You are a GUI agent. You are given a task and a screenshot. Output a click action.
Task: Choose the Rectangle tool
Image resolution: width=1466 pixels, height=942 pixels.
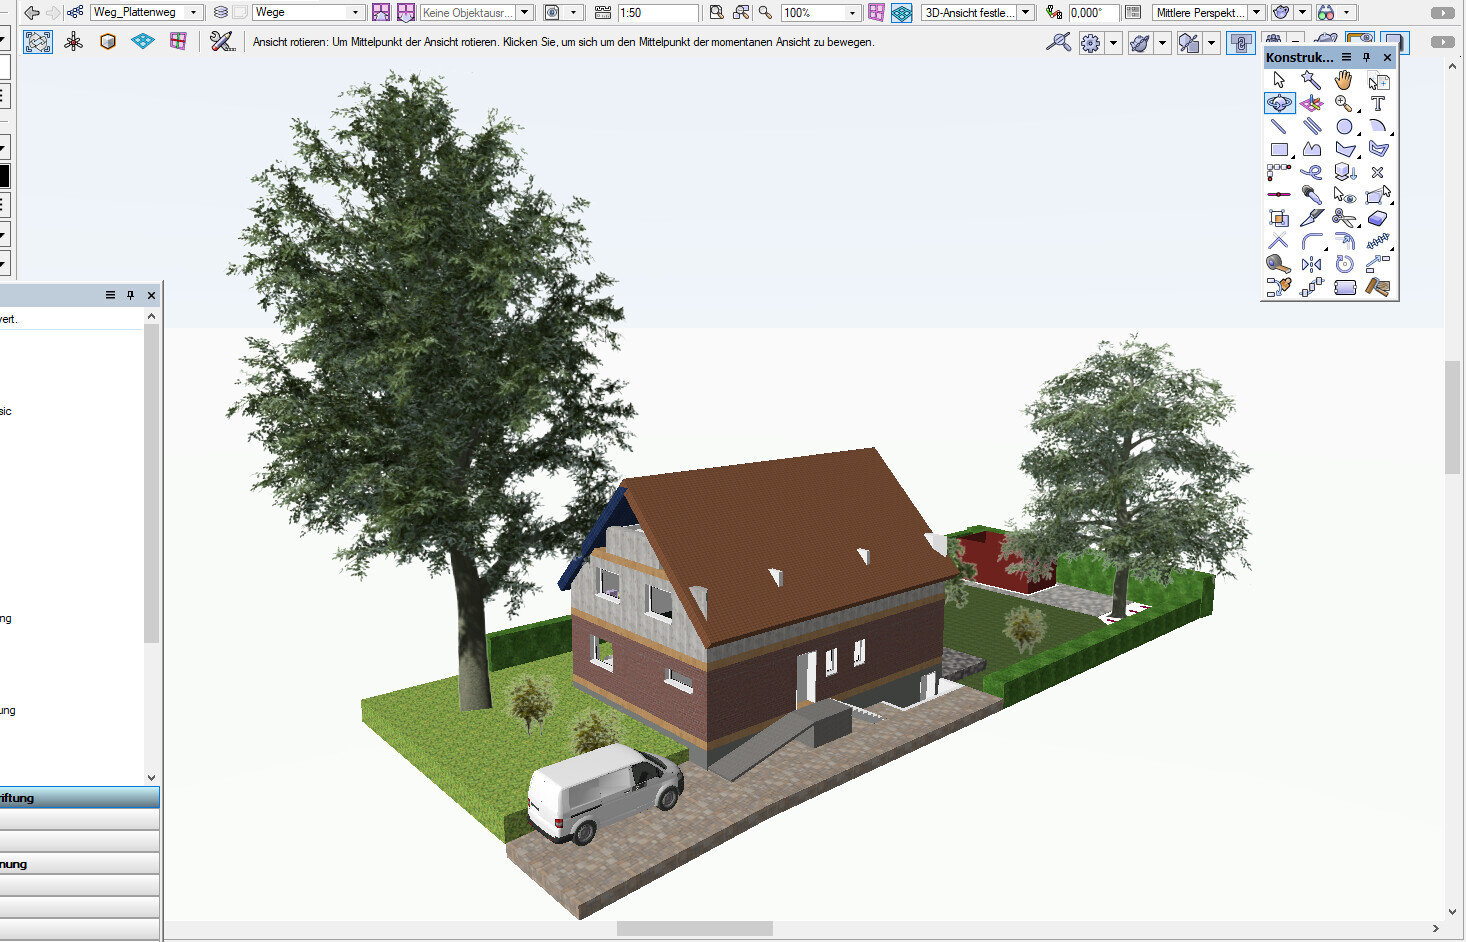(1278, 149)
